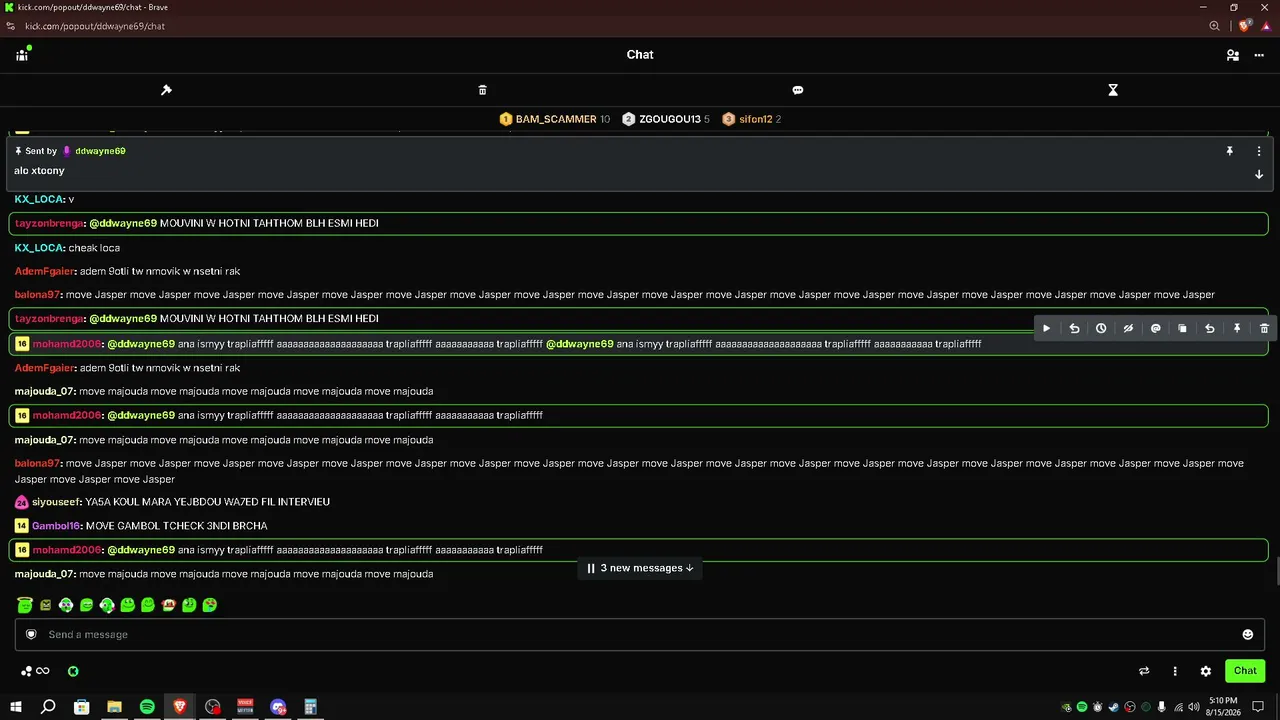Click the green Kick K icon

point(73,671)
